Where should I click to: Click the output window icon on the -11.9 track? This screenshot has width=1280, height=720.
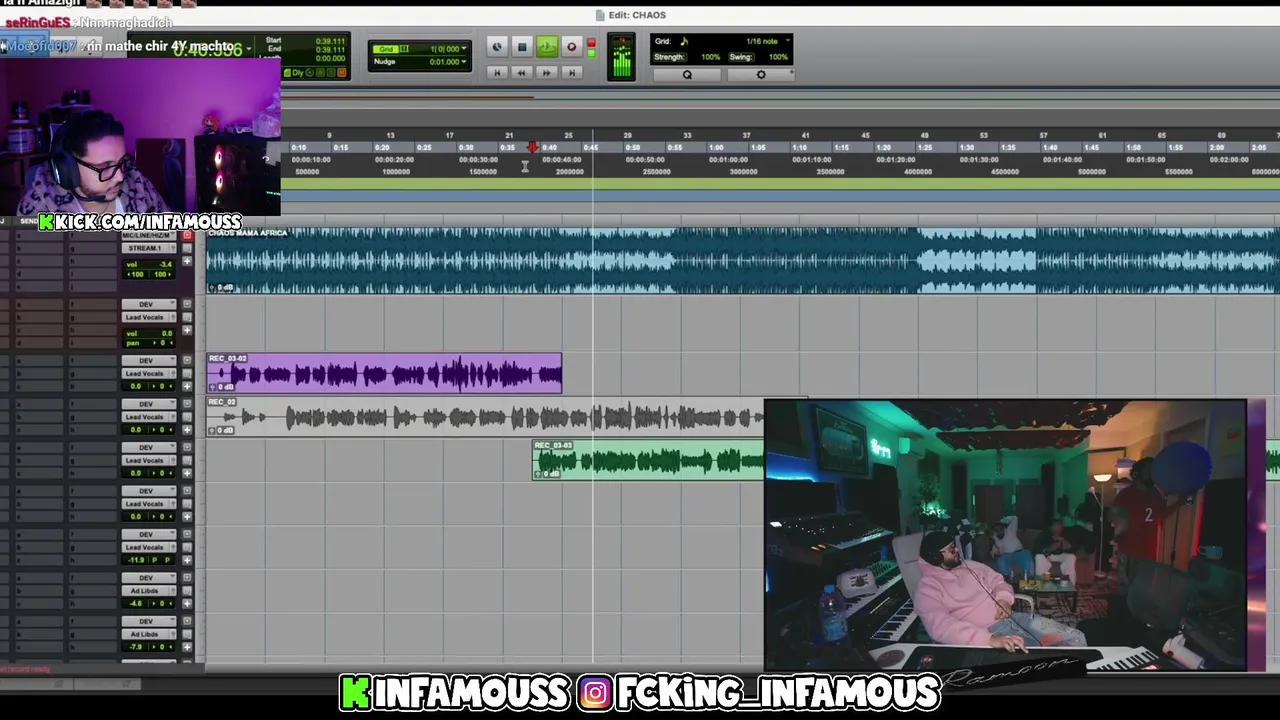187,547
